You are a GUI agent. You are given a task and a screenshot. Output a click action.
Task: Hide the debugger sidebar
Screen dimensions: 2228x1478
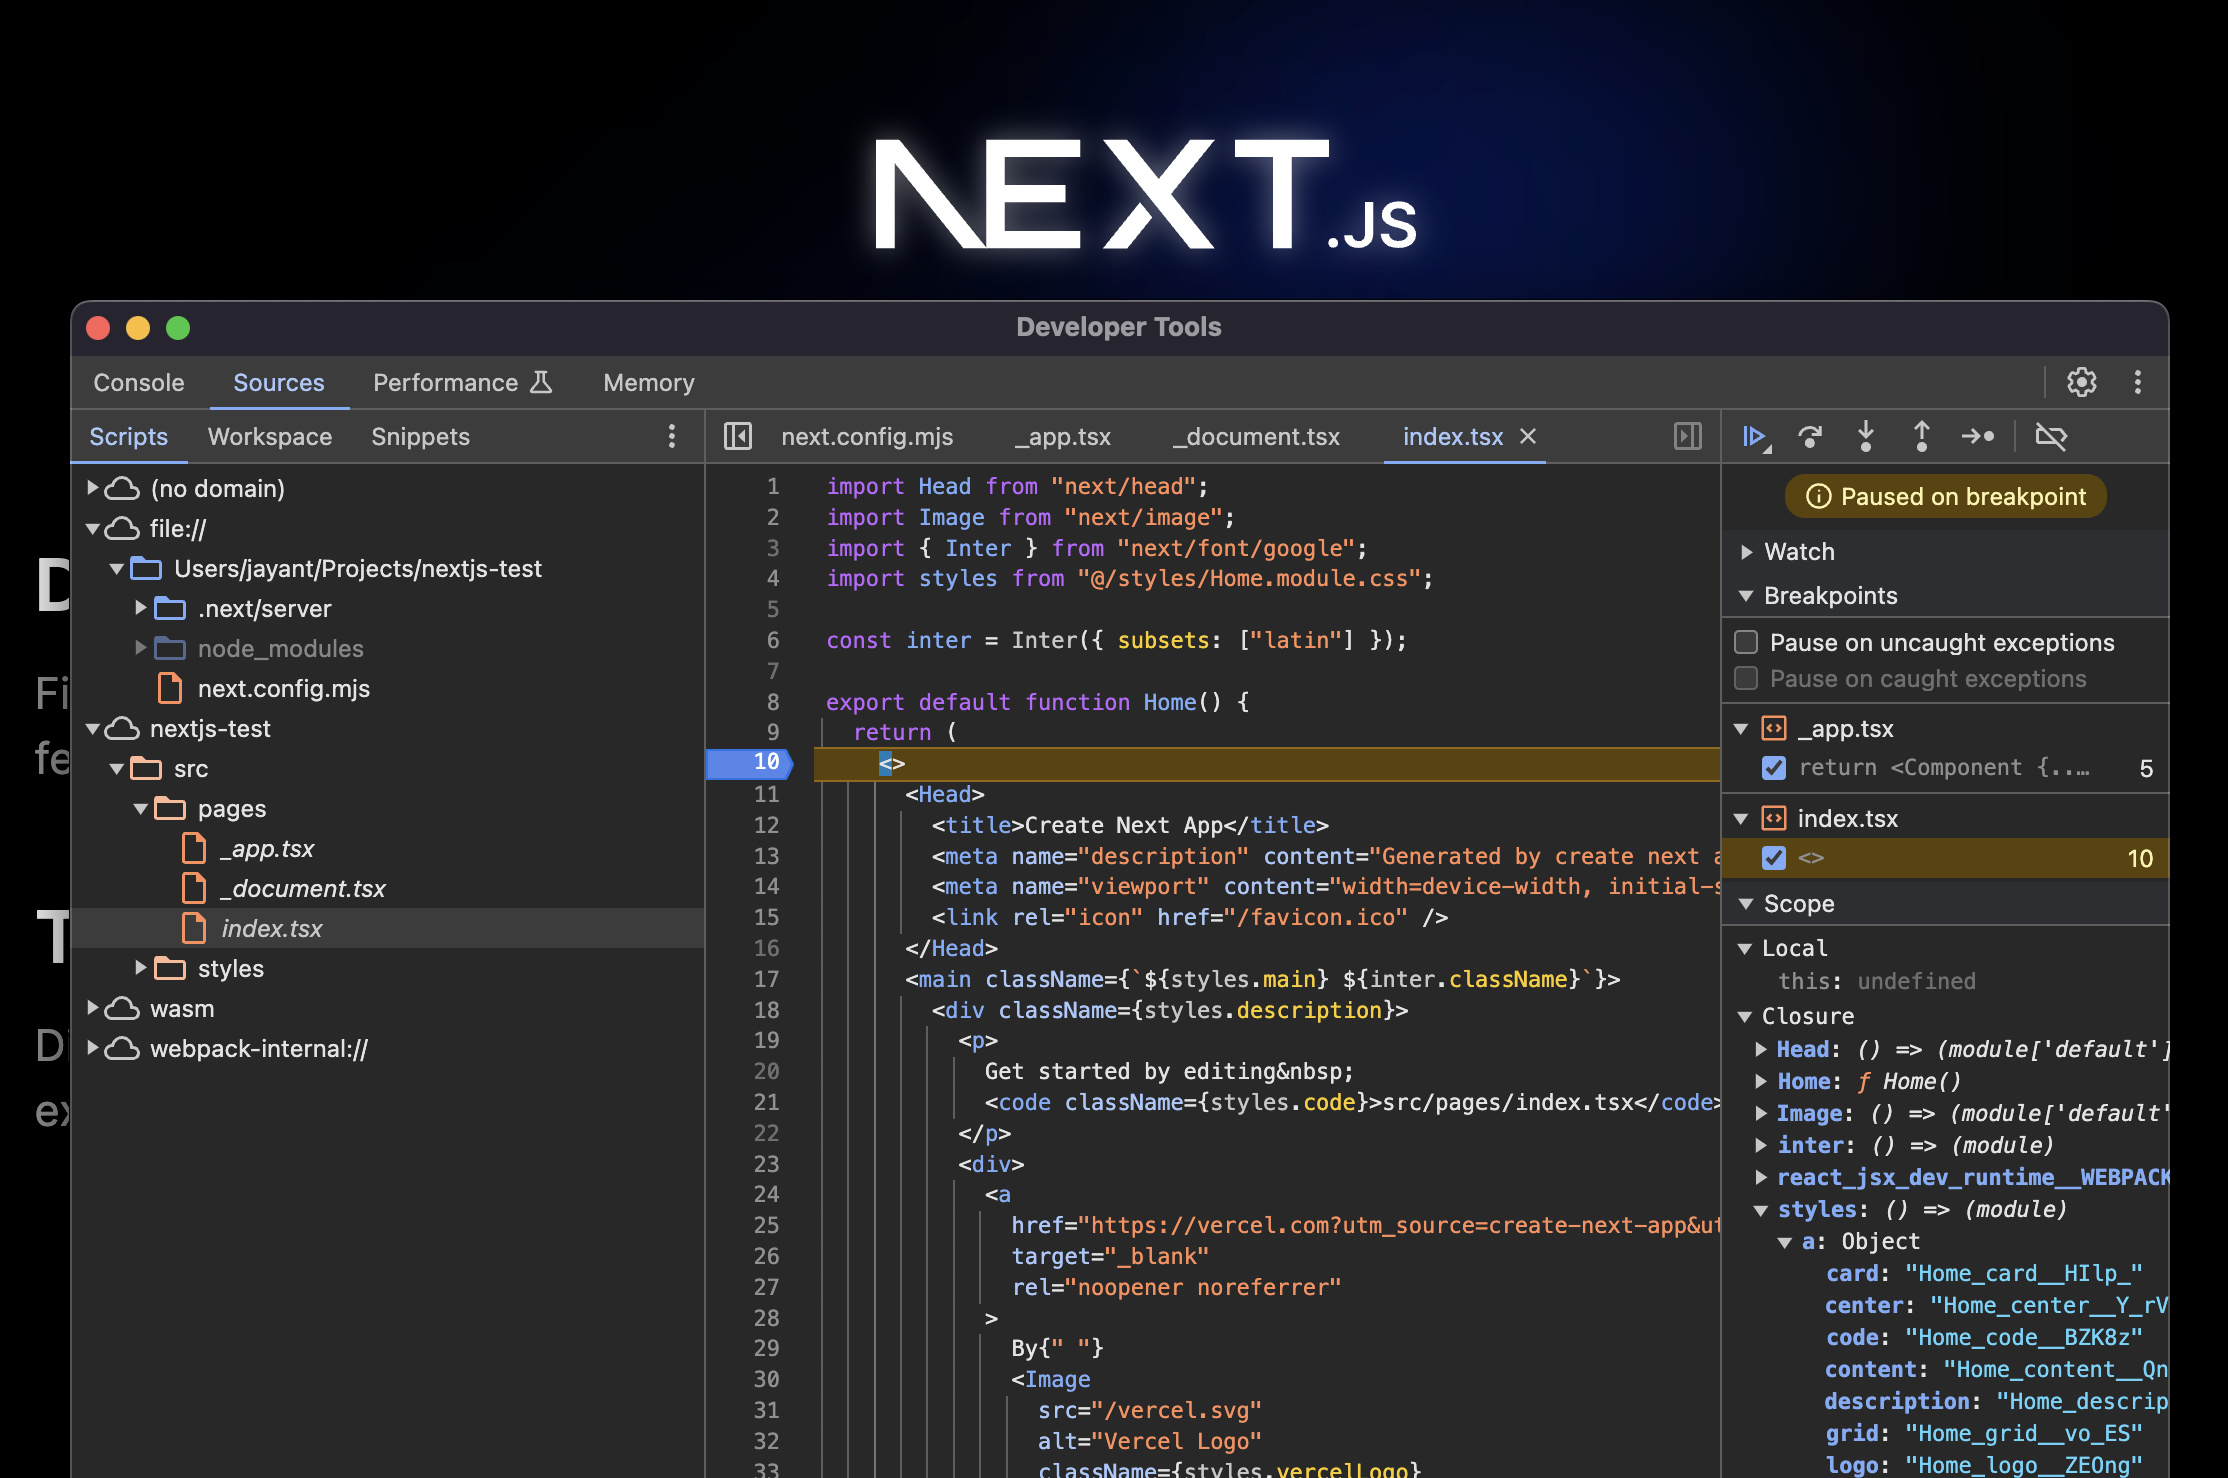tap(1688, 437)
